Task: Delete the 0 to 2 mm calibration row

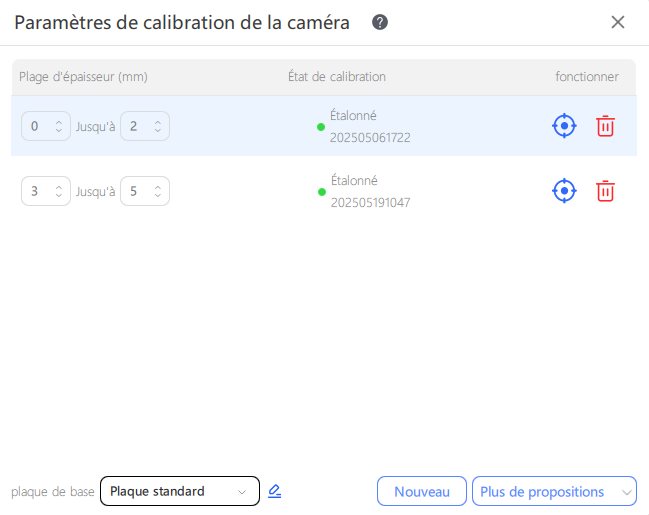Action: click(x=605, y=126)
